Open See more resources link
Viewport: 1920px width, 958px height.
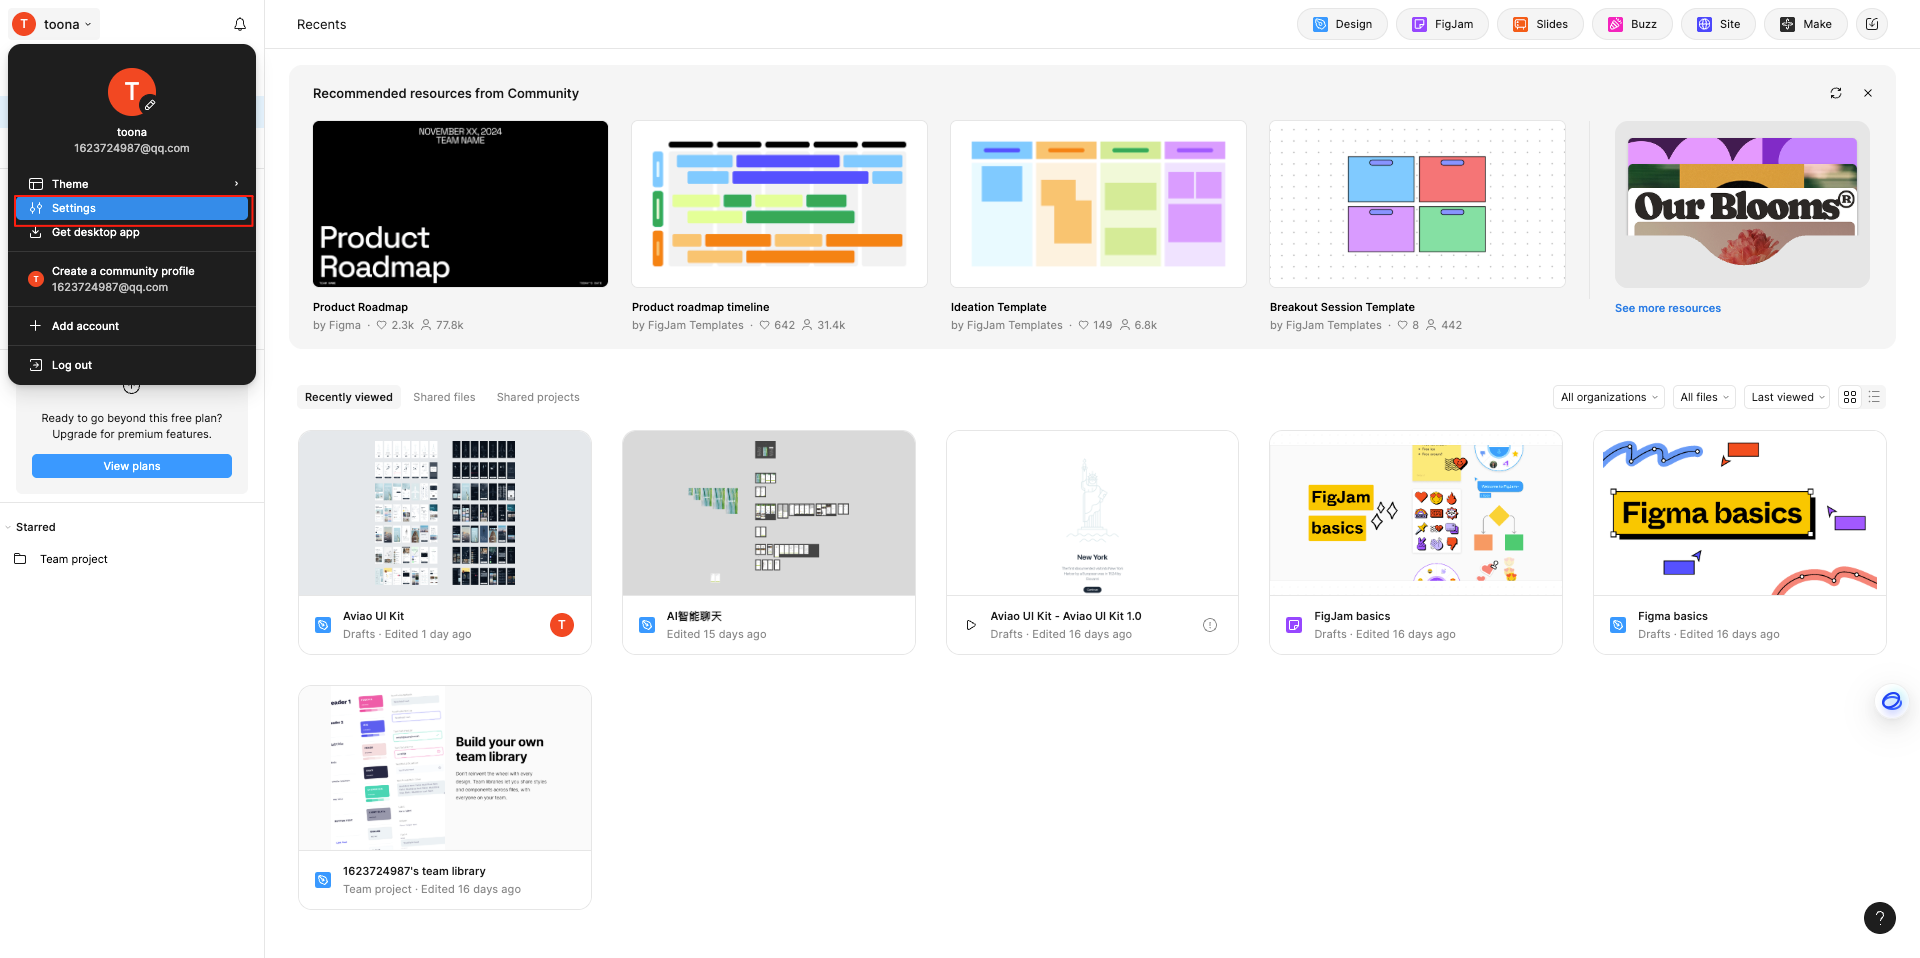click(x=1667, y=308)
